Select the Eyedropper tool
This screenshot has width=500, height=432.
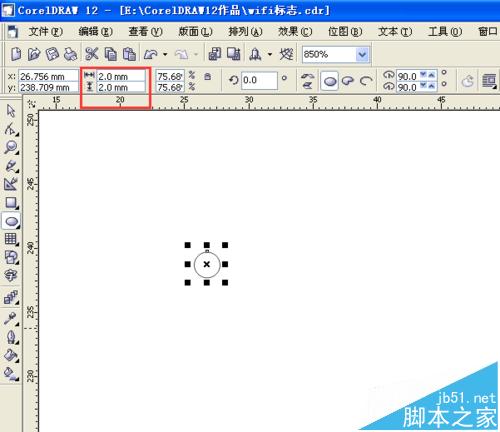11,319
